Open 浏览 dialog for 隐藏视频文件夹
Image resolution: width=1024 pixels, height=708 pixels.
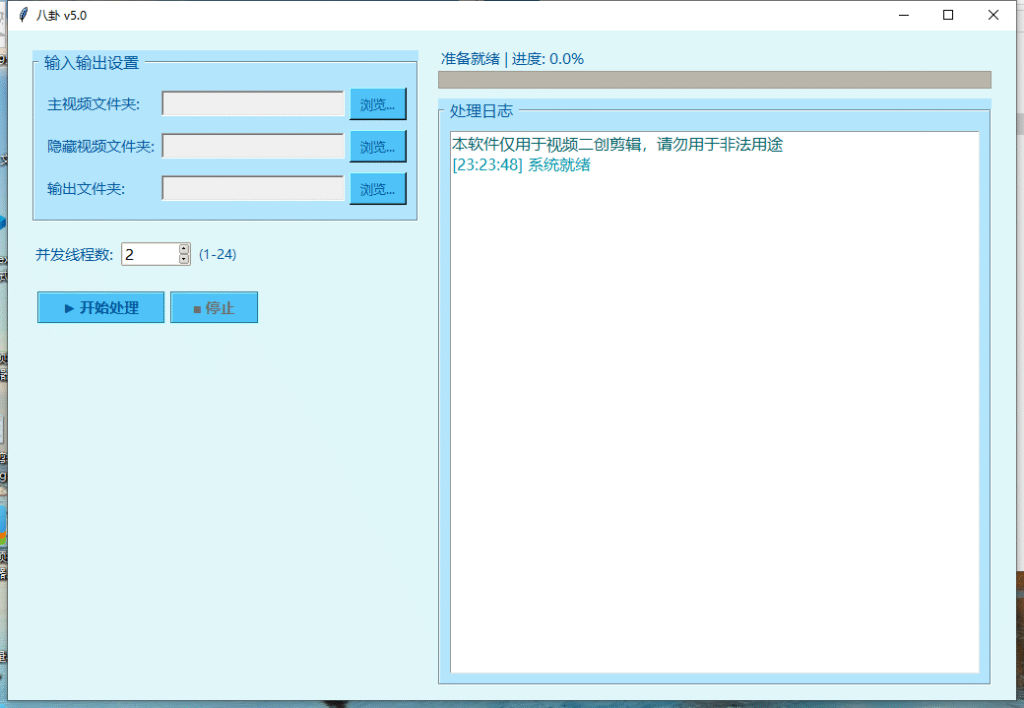(x=377, y=146)
